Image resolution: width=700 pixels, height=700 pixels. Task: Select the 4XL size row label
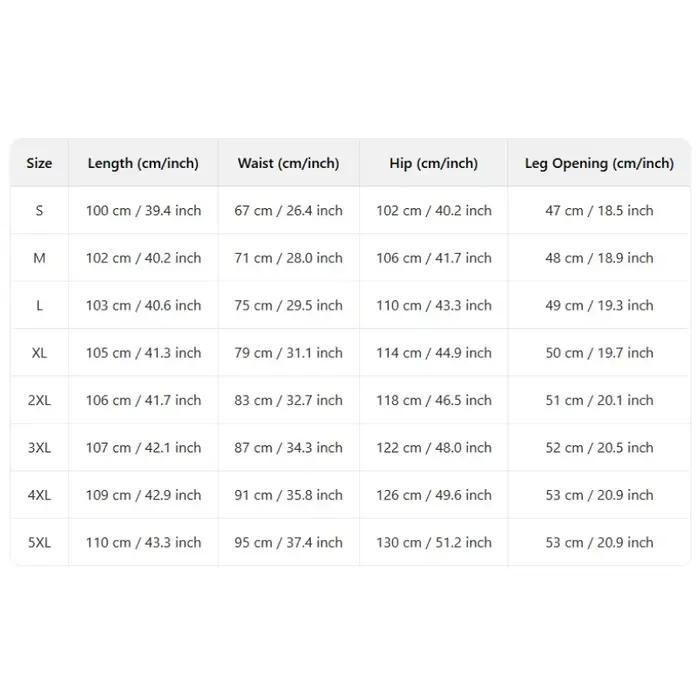point(39,495)
